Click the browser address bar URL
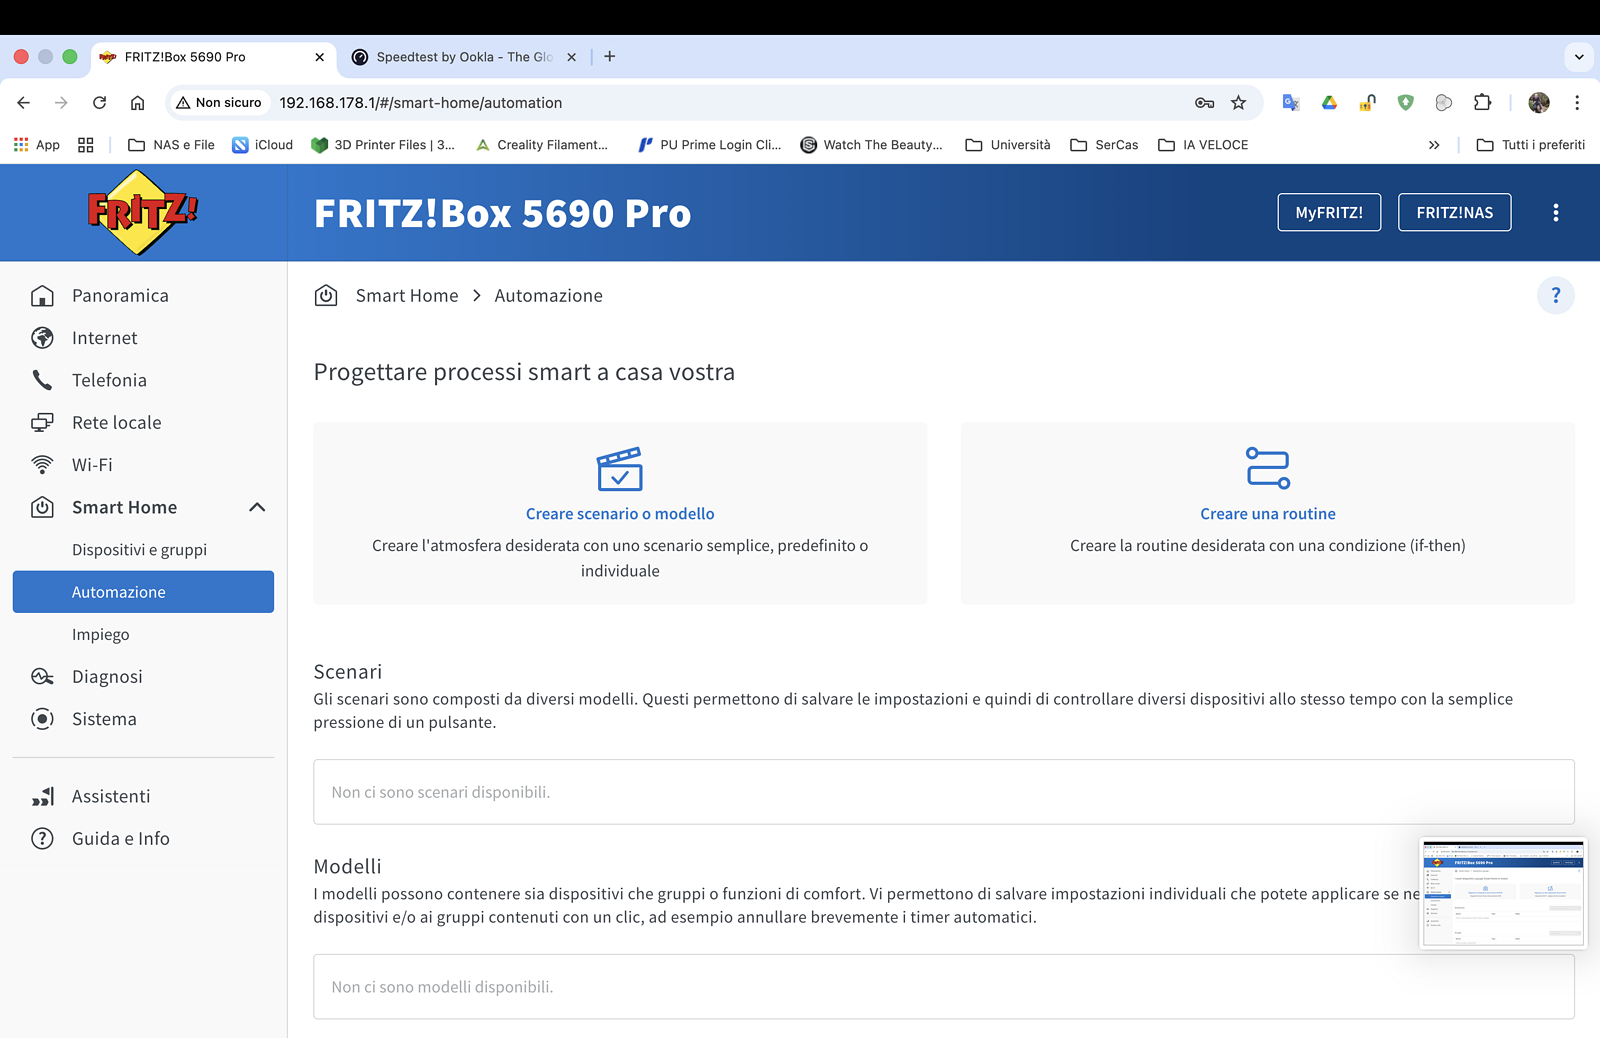The image size is (1600, 1038). [421, 102]
